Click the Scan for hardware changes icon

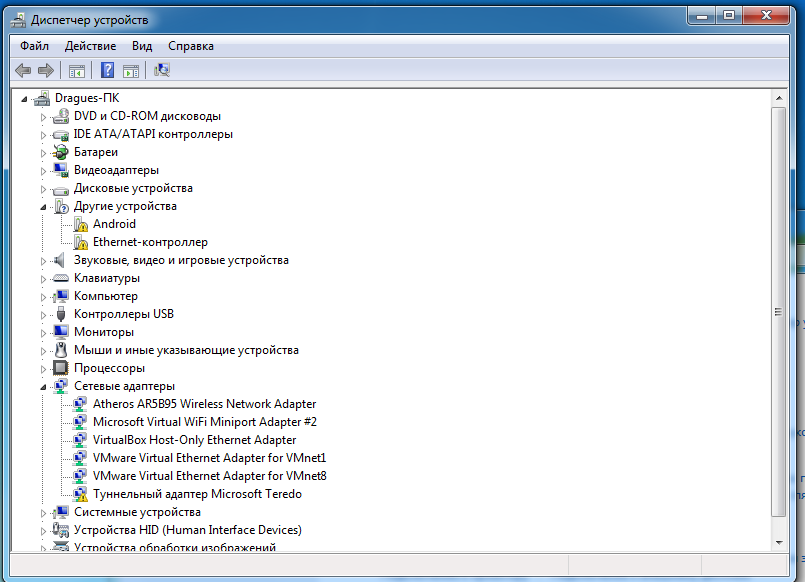click(x=162, y=70)
